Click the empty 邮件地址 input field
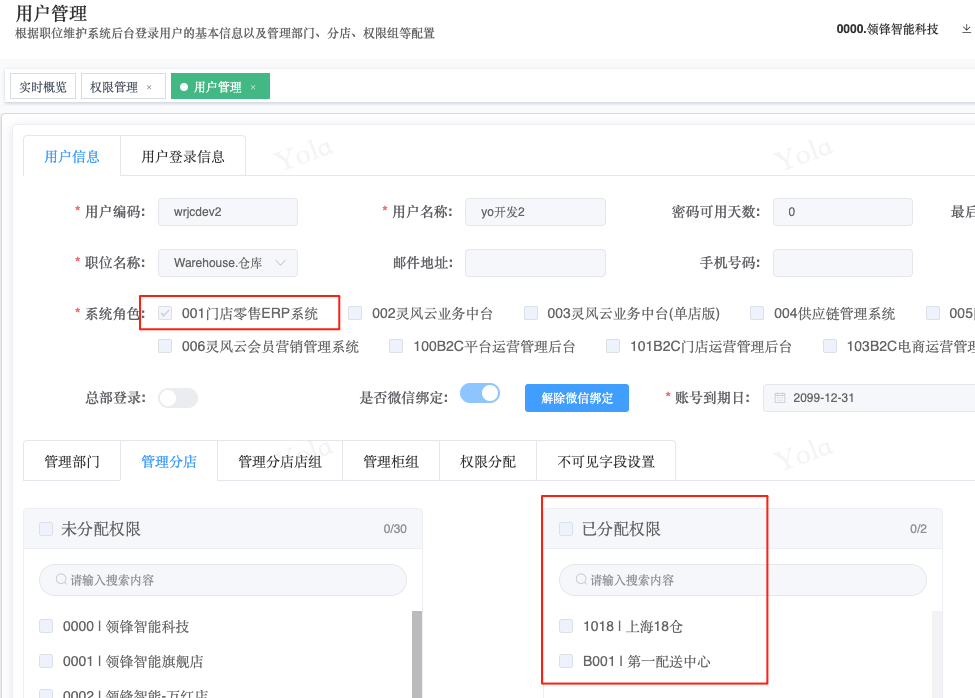Screen dimensions: 975x698 [x=535, y=263]
